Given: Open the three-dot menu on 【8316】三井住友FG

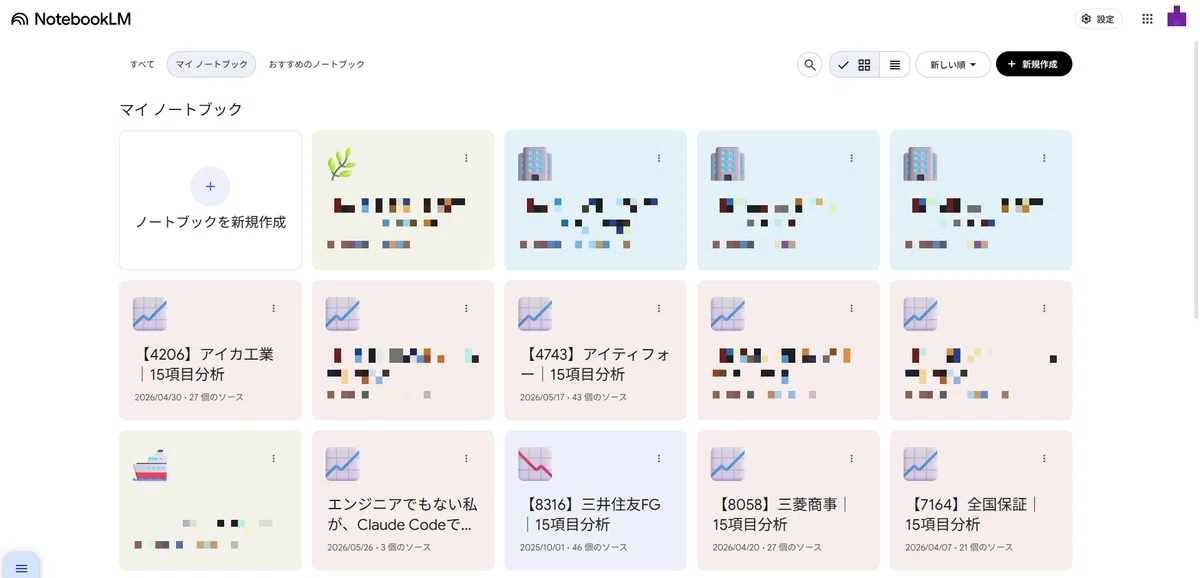Looking at the screenshot, I should click(x=659, y=458).
